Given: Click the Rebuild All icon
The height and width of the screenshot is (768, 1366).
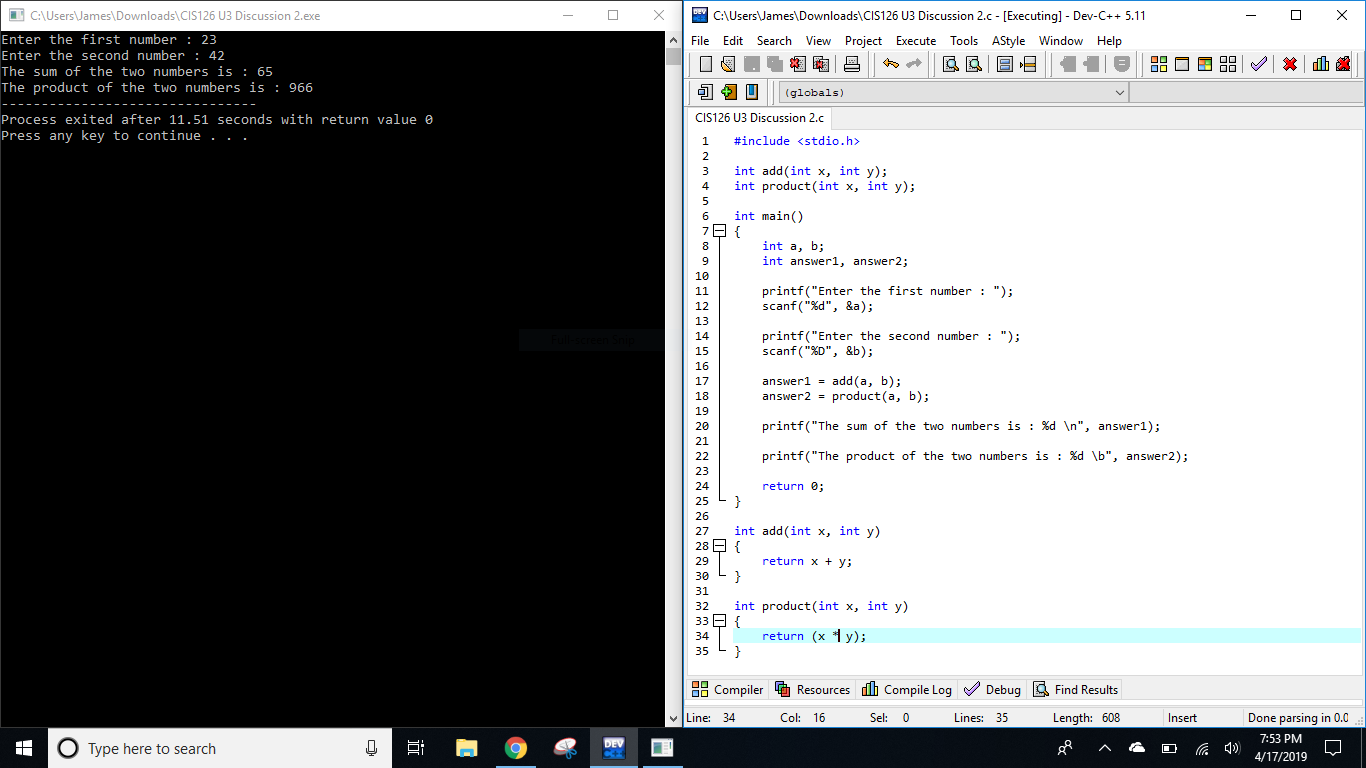Looking at the screenshot, I should [x=1228, y=64].
